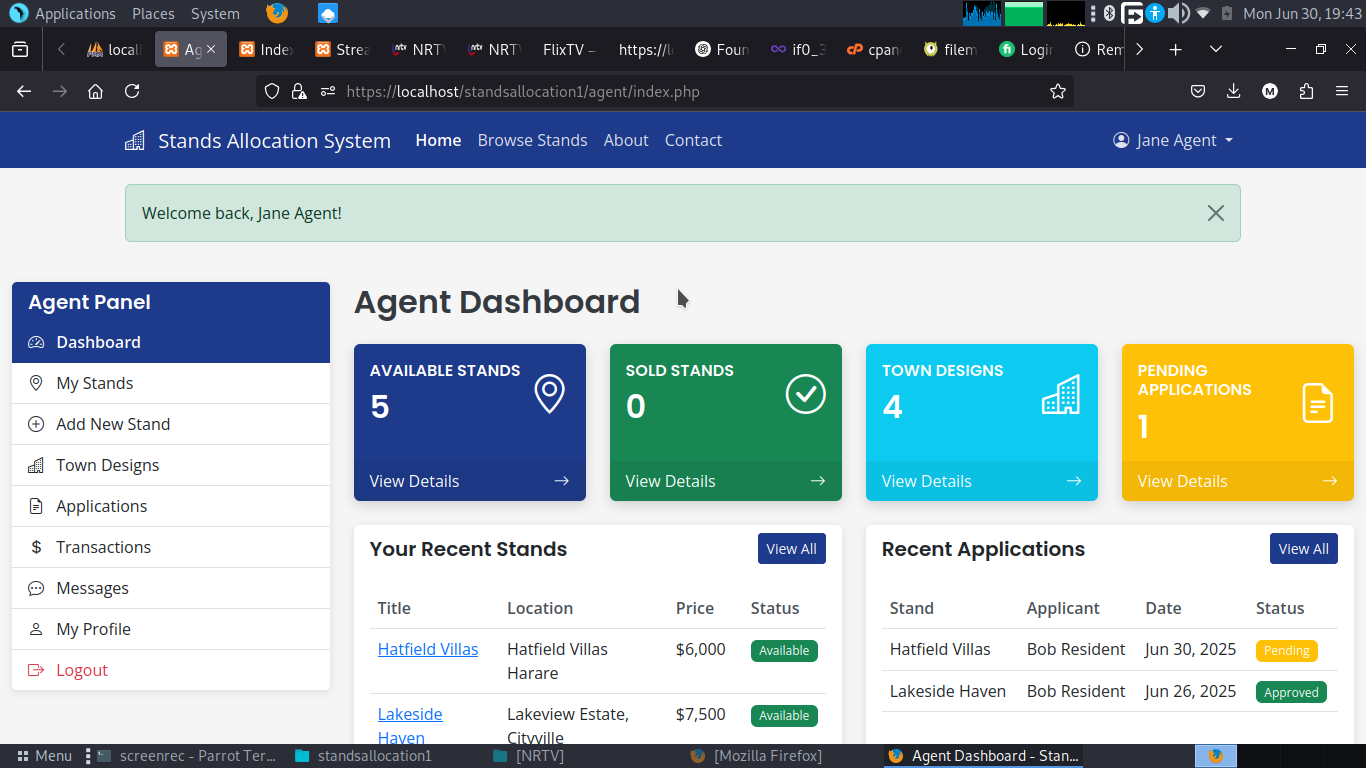Open Messages in sidebar

tap(171, 588)
